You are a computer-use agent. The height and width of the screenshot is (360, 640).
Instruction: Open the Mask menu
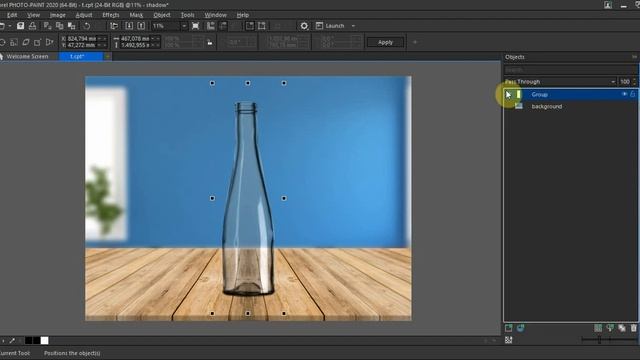tap(136, 15)
